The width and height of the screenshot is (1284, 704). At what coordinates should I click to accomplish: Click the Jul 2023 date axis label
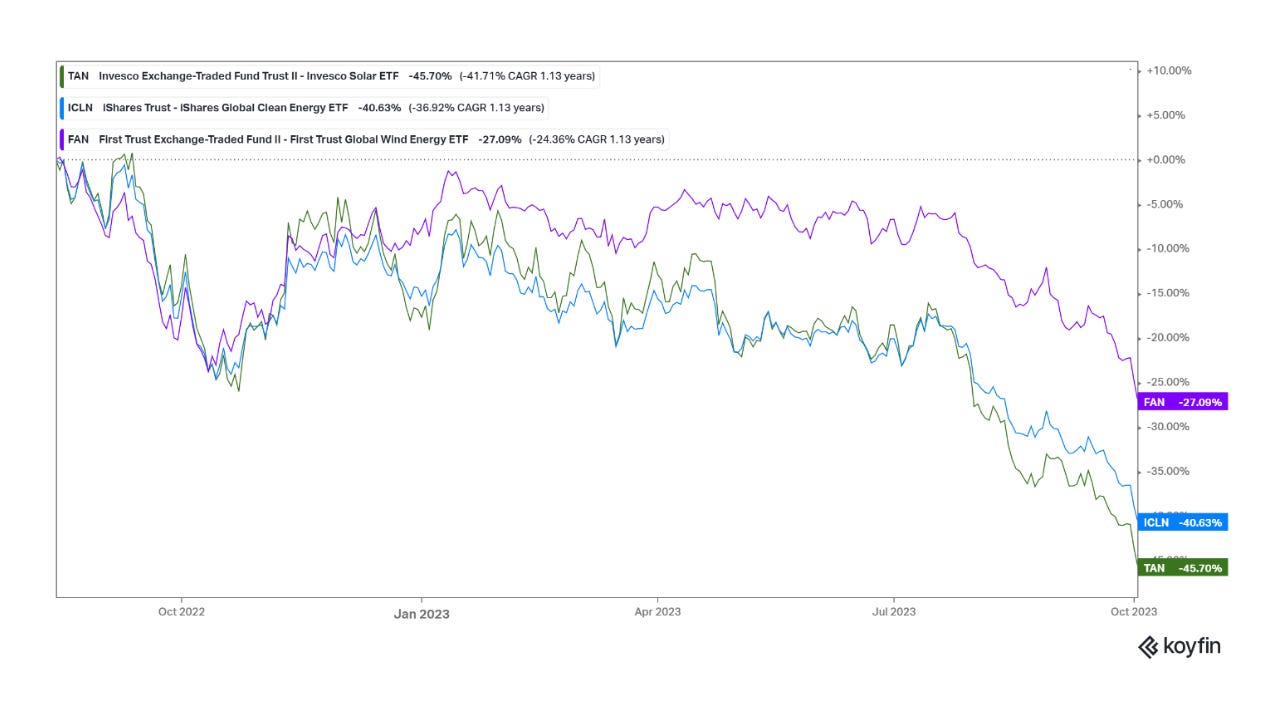click(x=893, y=610)
